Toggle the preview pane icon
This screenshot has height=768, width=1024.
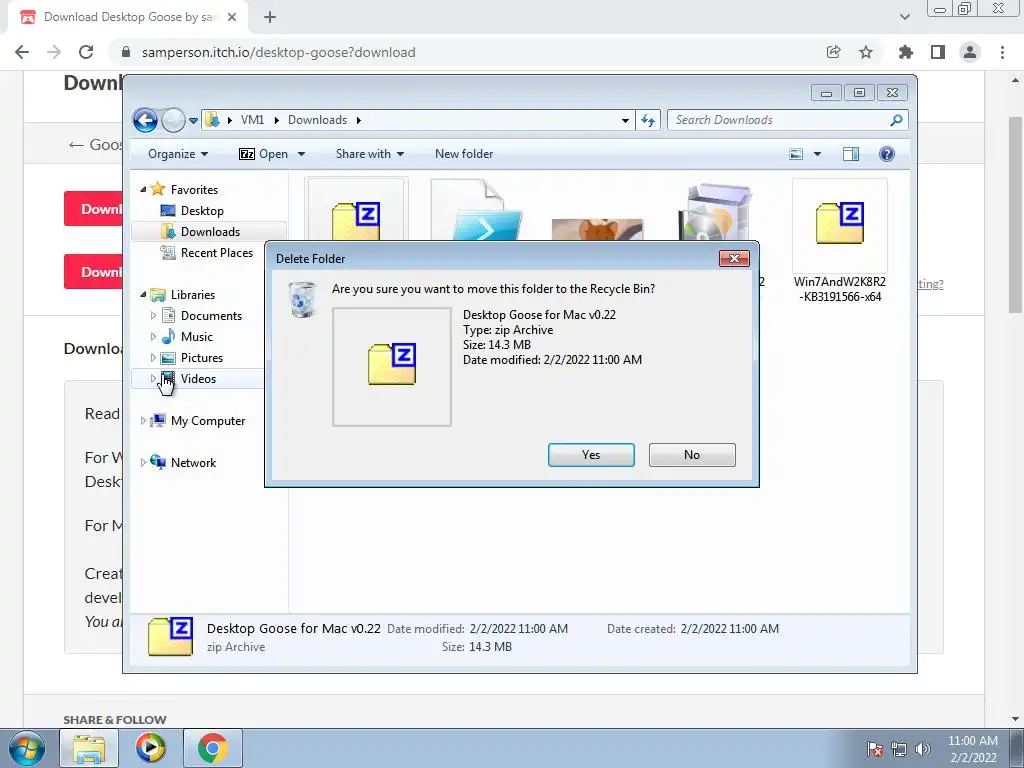(x=850, y=154)
